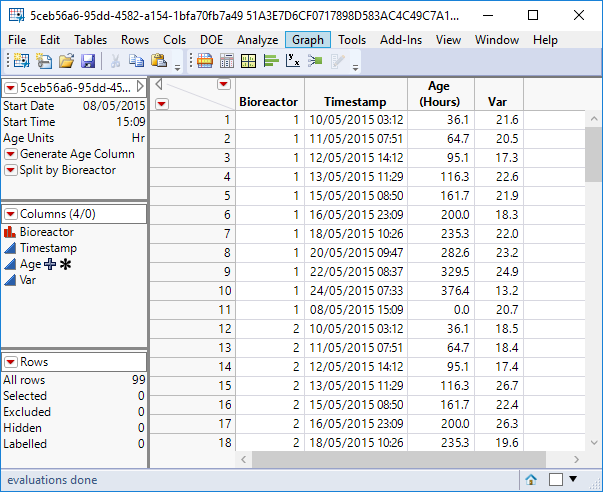Click the Open file folder icon
The height and width of the screenshot is (492, 603).
66,62
